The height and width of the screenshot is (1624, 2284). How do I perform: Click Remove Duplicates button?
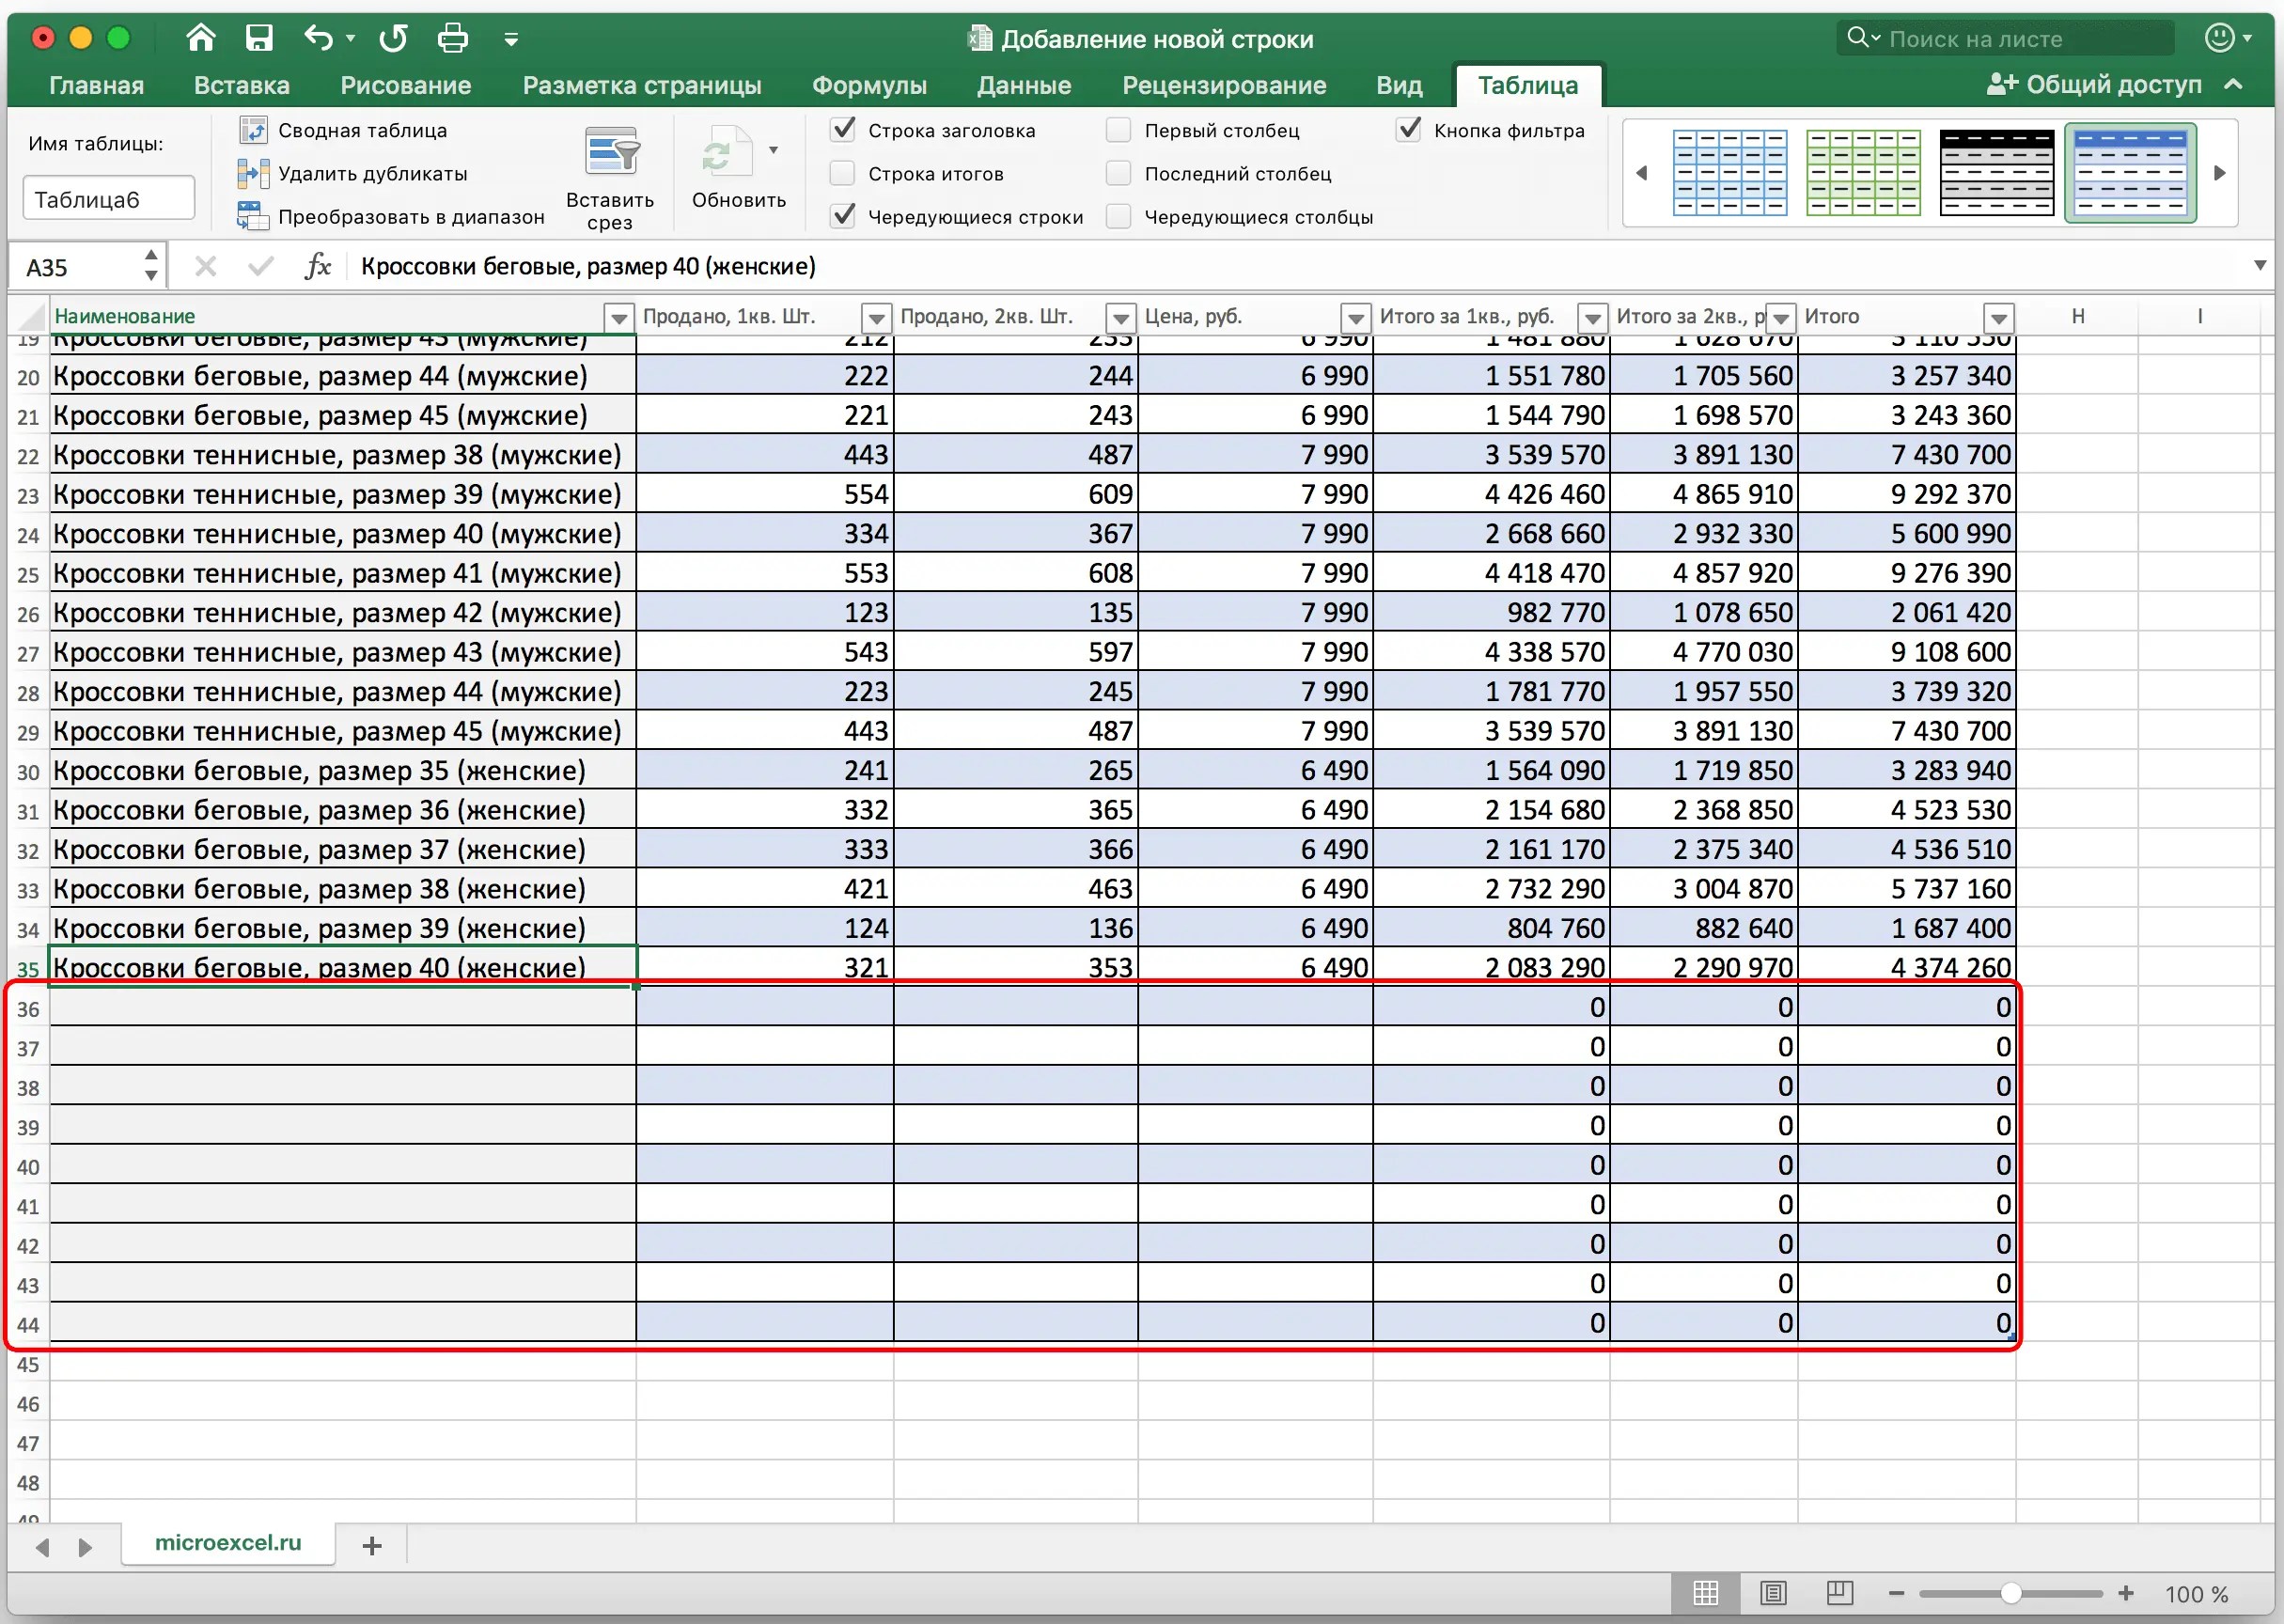pos(372,174)
